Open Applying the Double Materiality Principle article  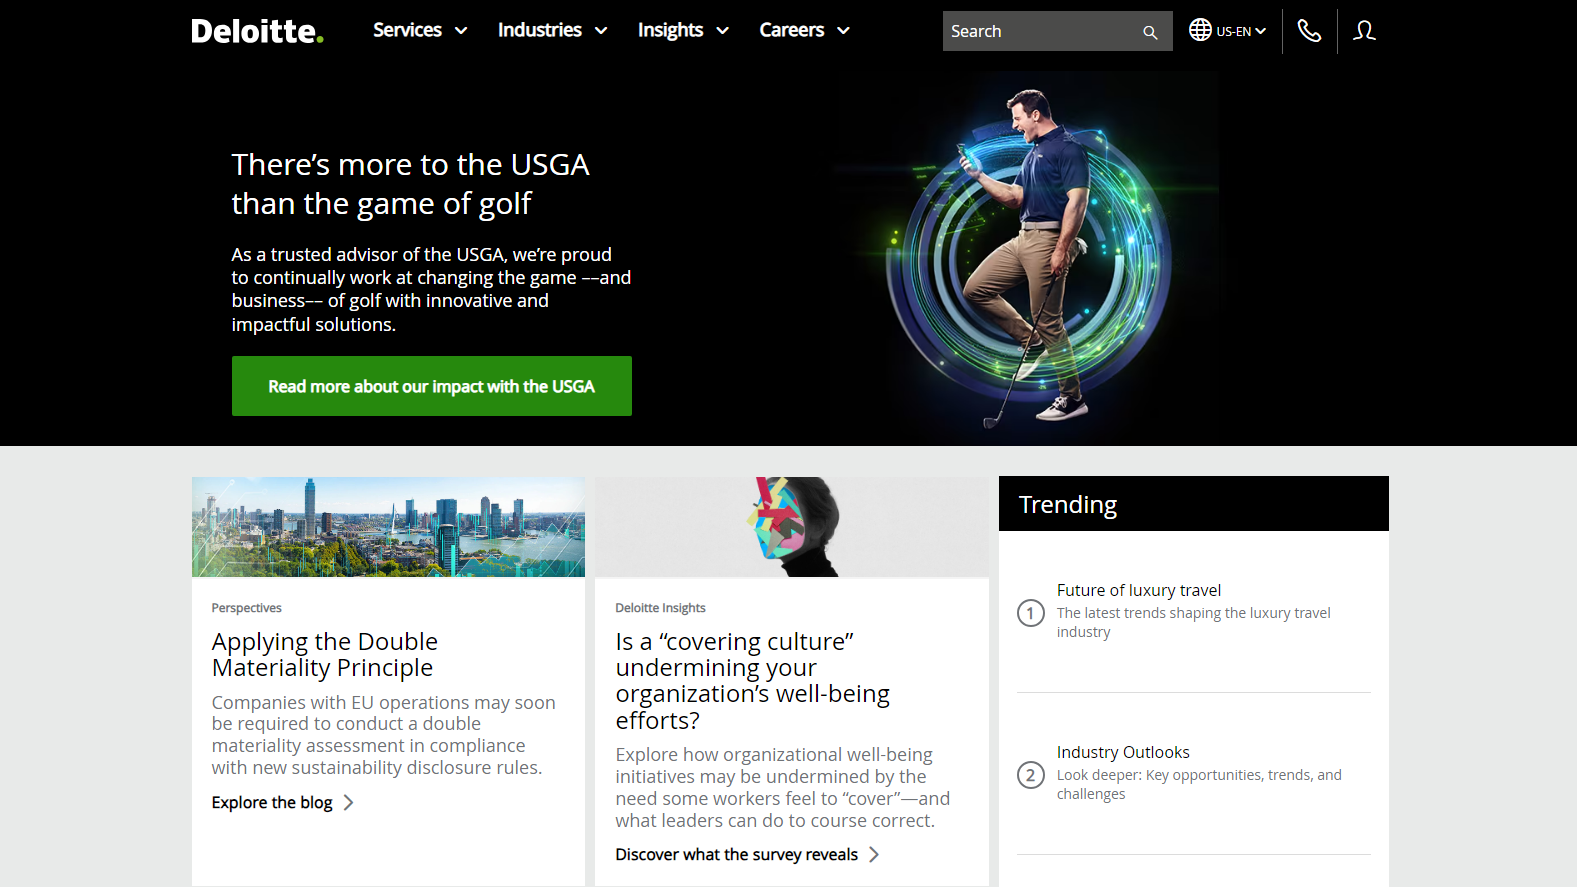pos(325,654)
